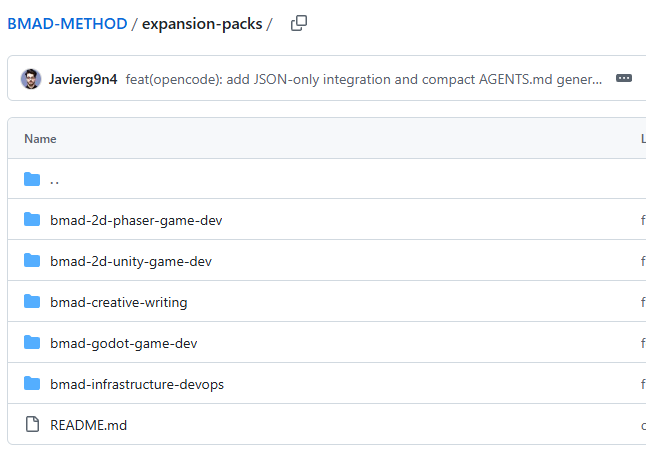Screen dimensions: 646x454
Task: Click folder icon beside bmad-2d-unity-game-dev
Action: coord(32,261)
